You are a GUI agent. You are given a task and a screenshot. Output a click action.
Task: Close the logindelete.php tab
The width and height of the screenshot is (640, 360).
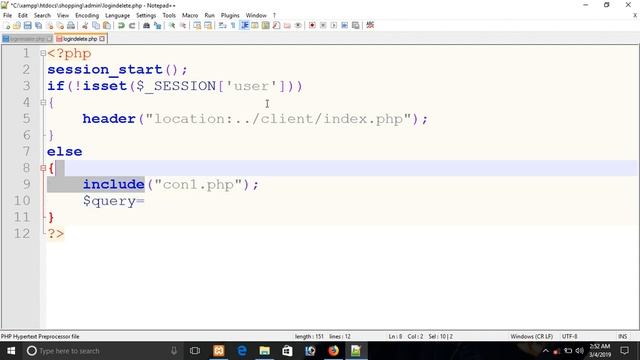click(x=102, y=39)
